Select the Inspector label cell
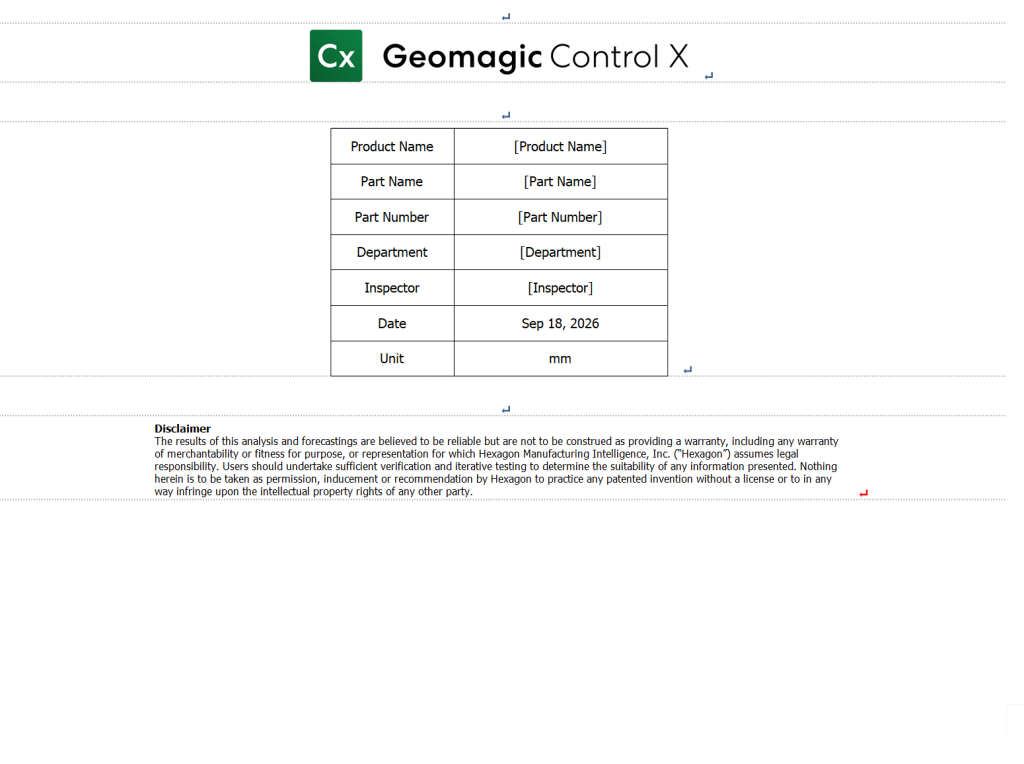The image size is (1024, 764). click(x=392, y=287)
